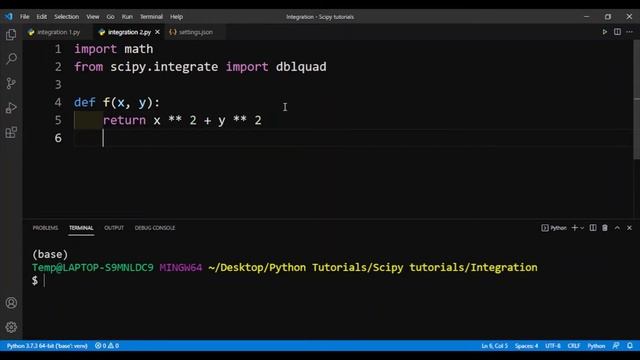Open the Edit menu

(42, 17)
